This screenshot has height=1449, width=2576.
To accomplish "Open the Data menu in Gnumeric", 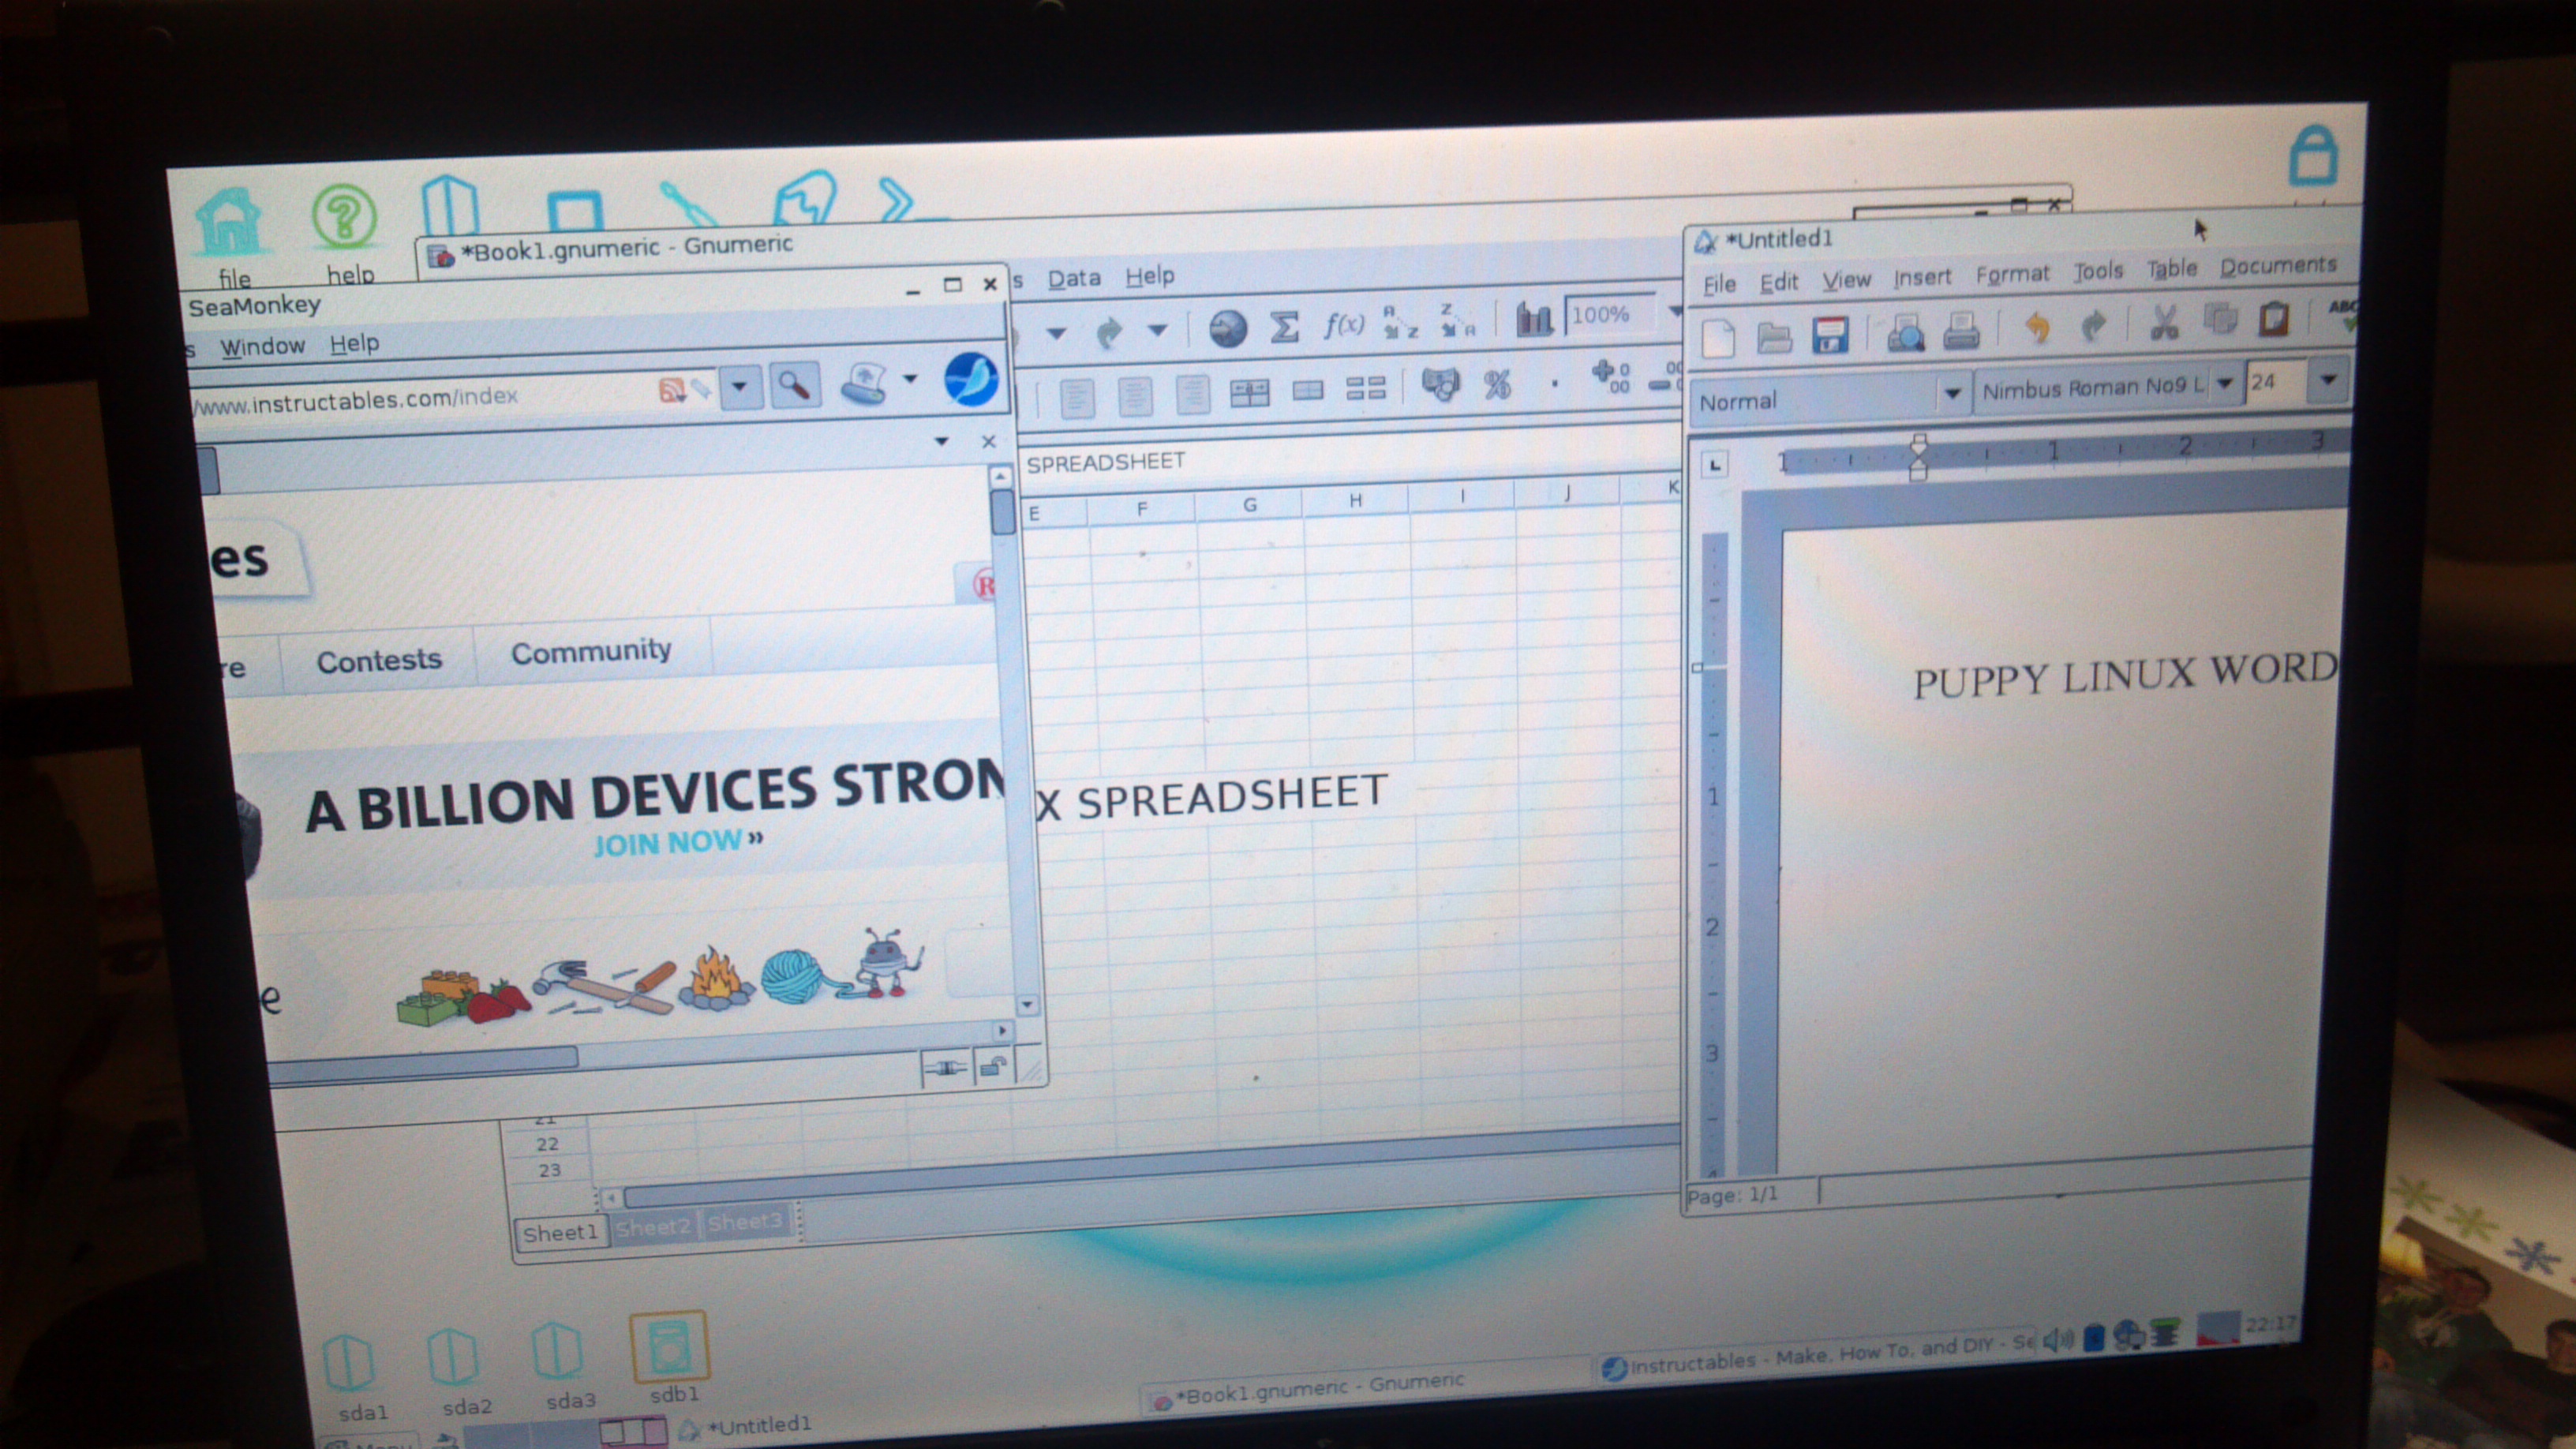I will (1074, 278).
